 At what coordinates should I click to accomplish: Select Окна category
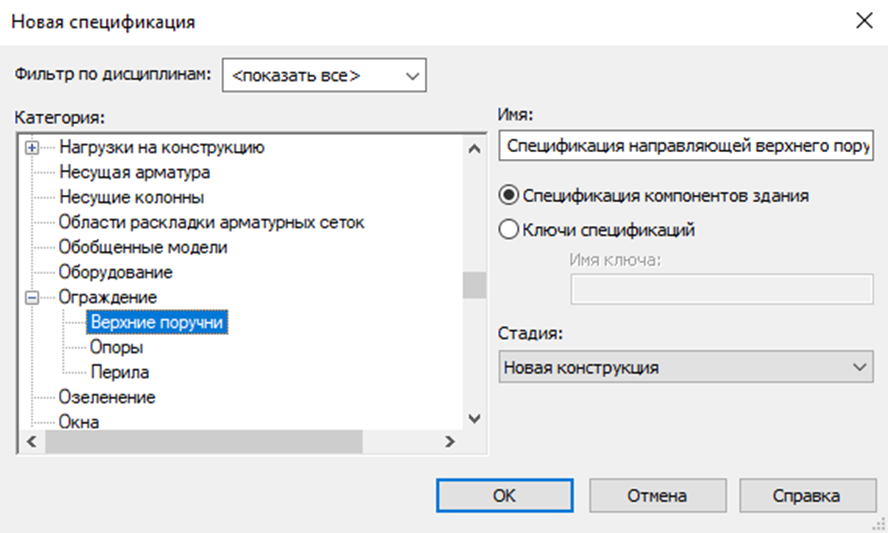click(79, 421)
